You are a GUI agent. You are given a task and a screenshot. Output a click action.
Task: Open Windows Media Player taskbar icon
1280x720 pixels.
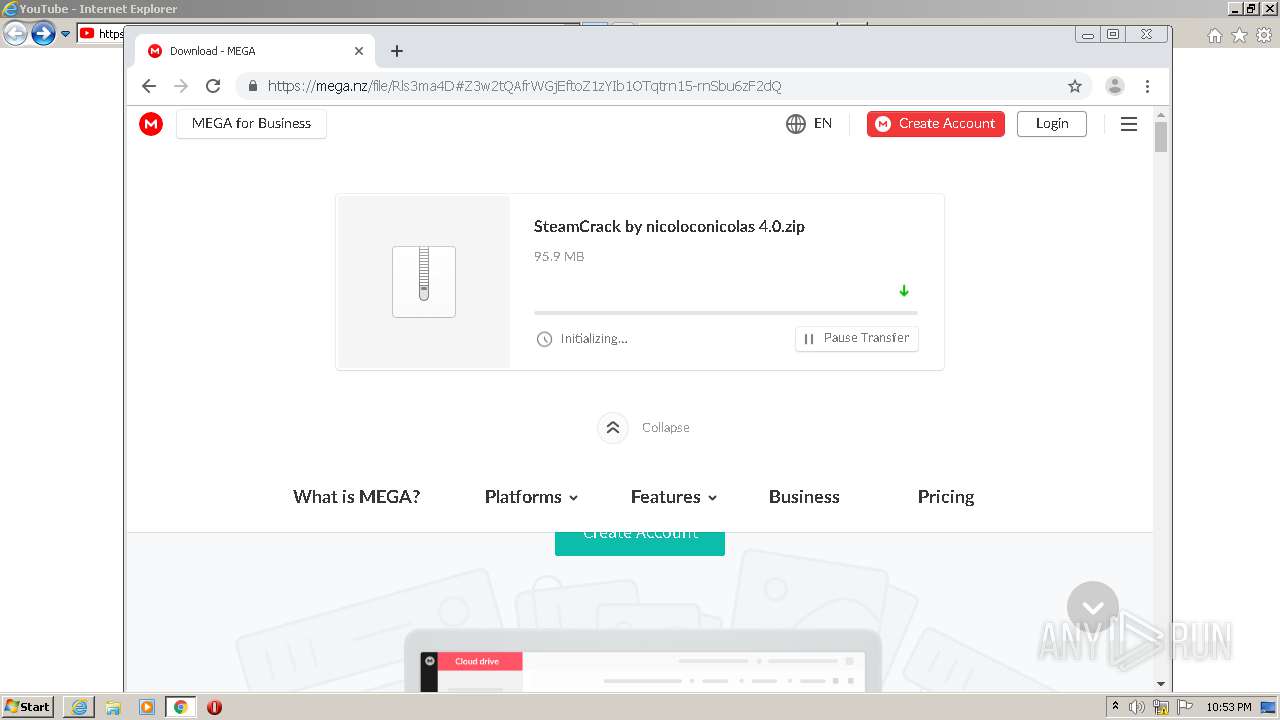(x=147, y=707)
